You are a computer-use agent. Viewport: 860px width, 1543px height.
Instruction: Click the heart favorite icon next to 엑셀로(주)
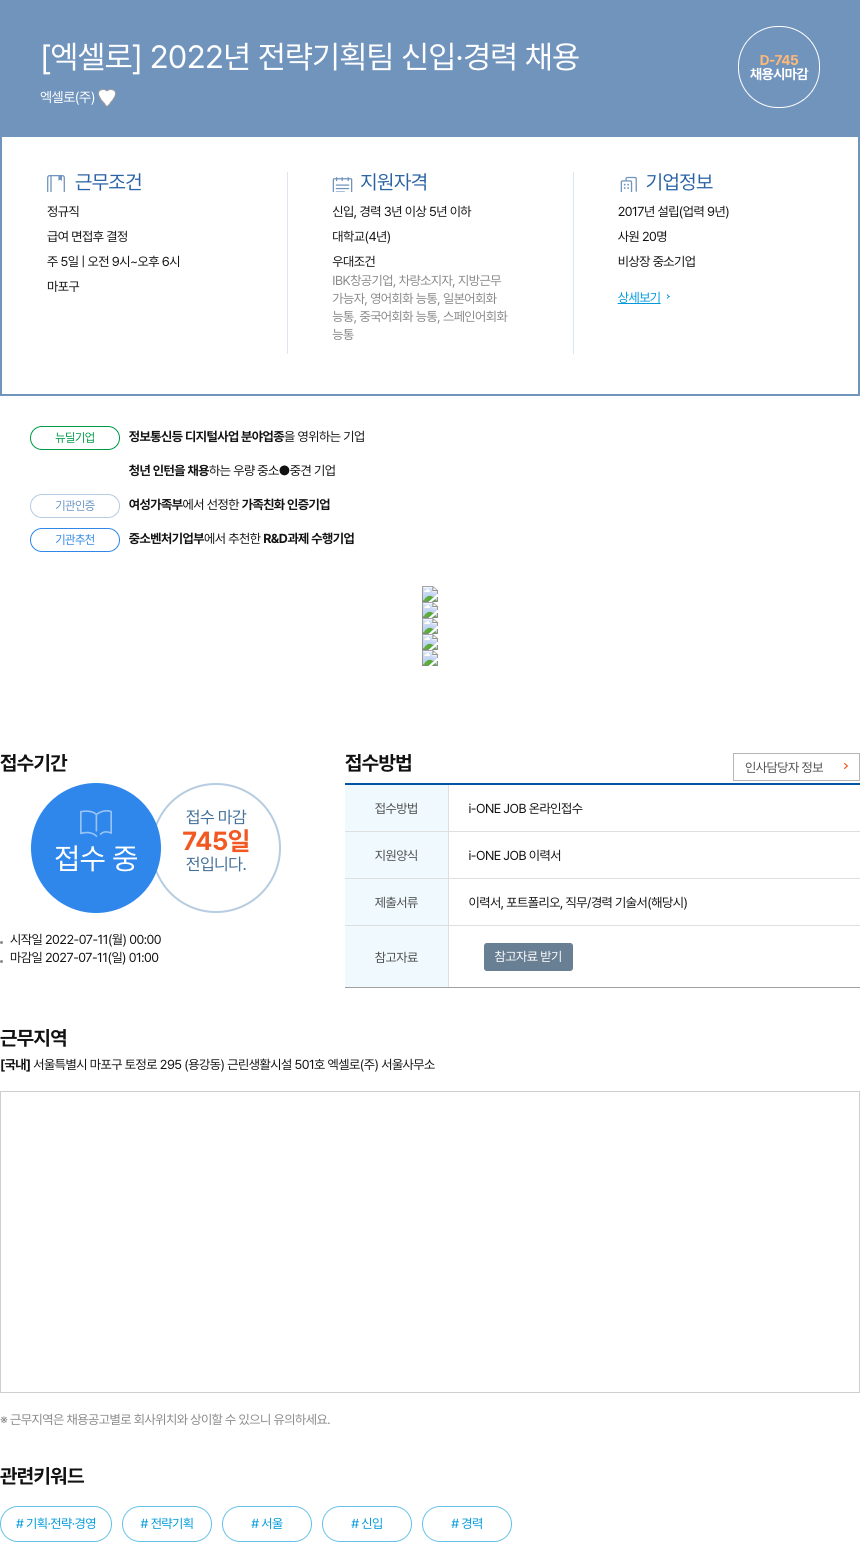coord(107,97)
